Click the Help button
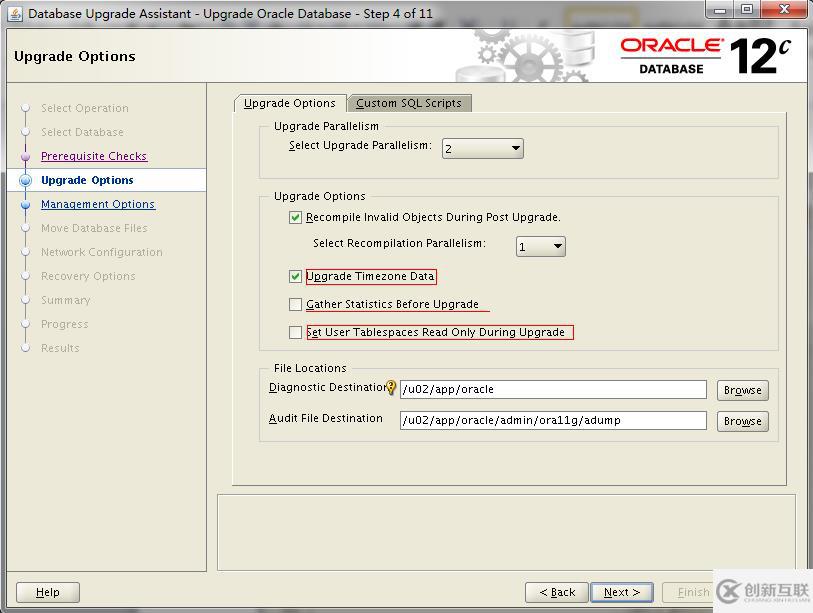The image size is (813, 613). coord(48,592)
